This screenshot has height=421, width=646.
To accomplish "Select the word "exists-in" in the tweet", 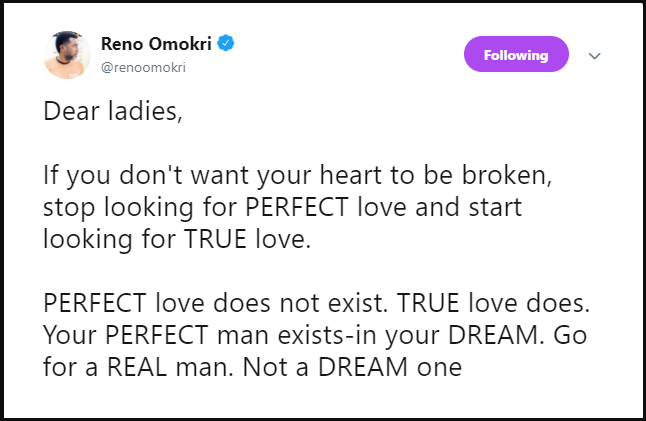I will (327, 335).
